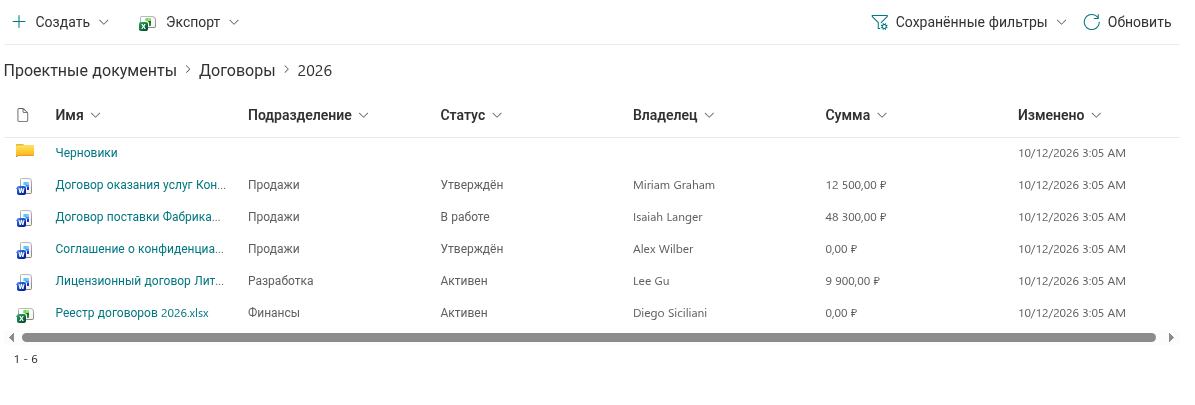1195x405 pixels.
Task: Click the file type column header icon
Action: click(x=23, y=115)
